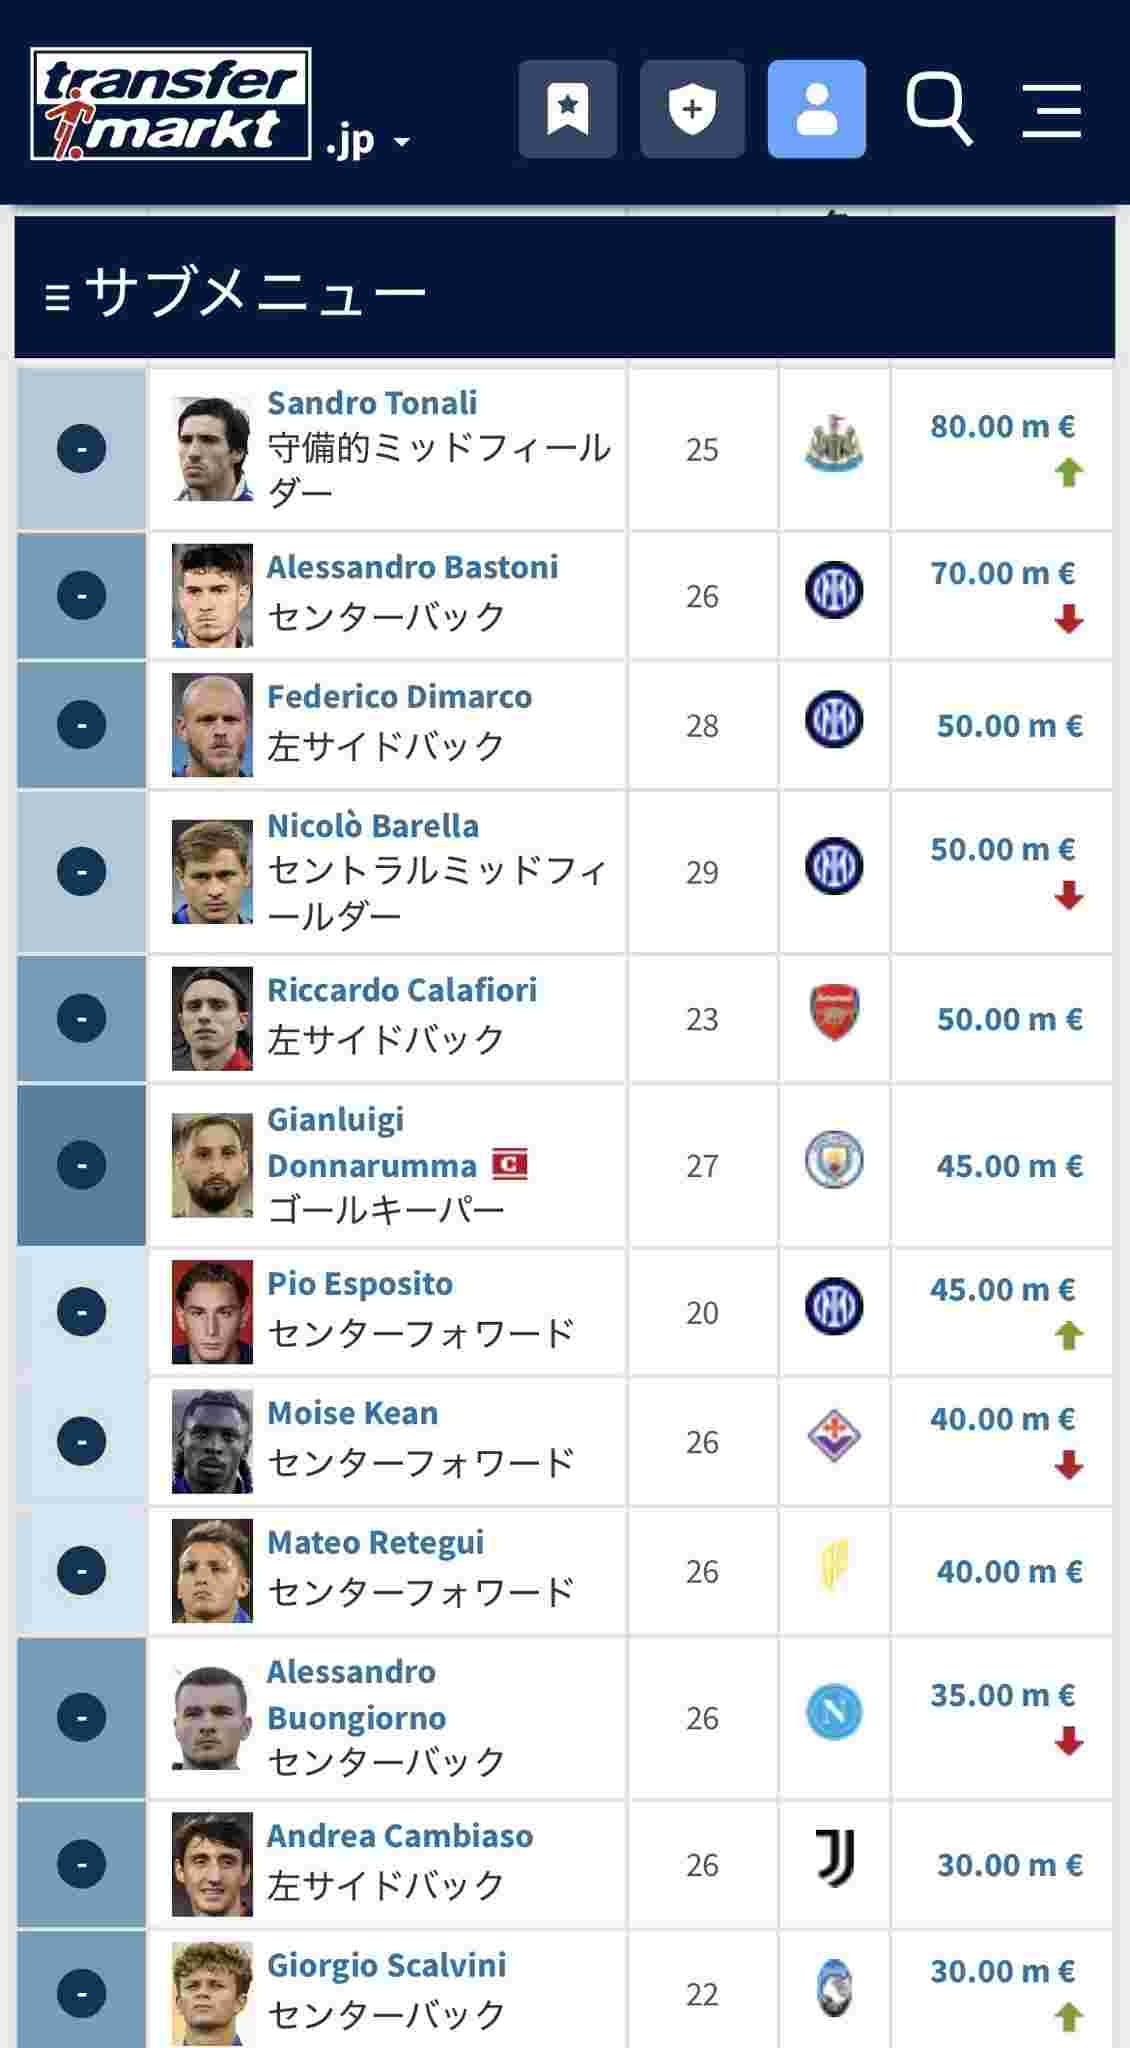Open the bookmark star icon in header
1130x2048 pixels.
tap(567, 109)
